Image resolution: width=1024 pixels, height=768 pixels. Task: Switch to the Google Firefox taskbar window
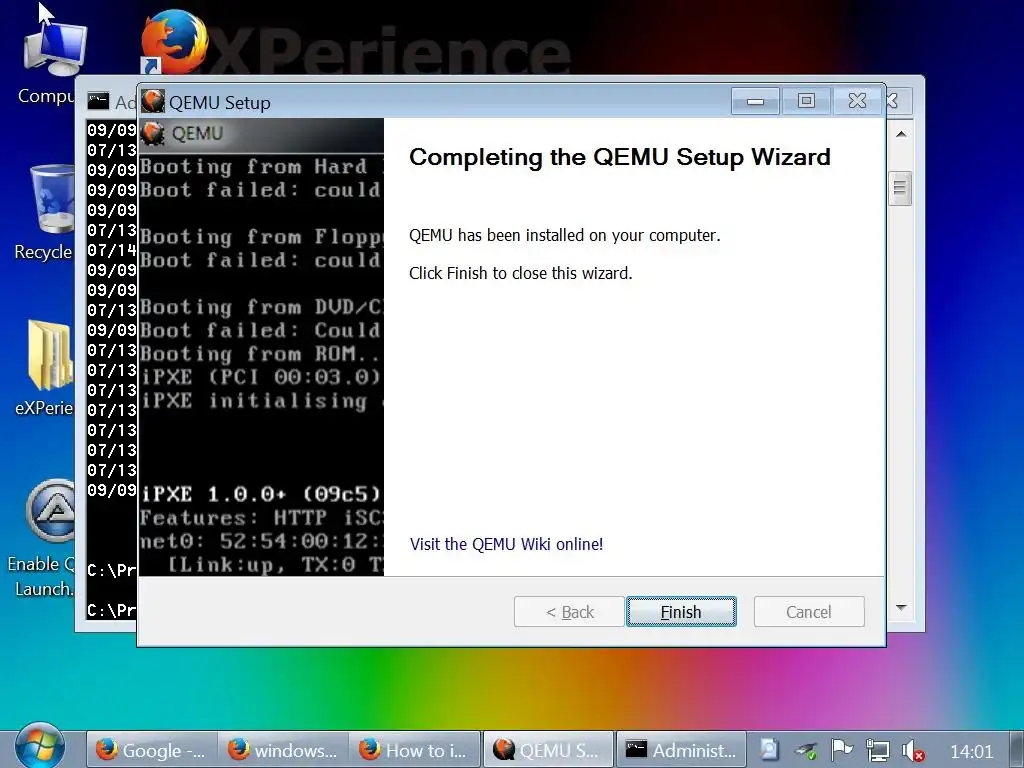[152, 750]
